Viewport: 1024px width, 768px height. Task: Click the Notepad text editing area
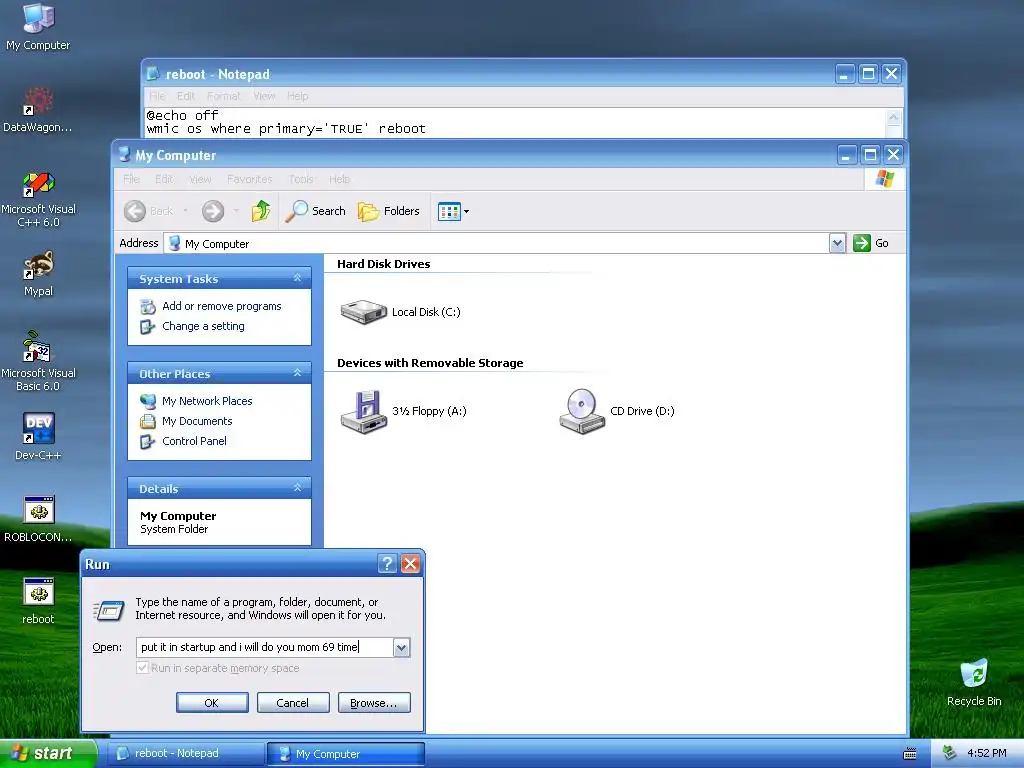(x=514, y=122)
